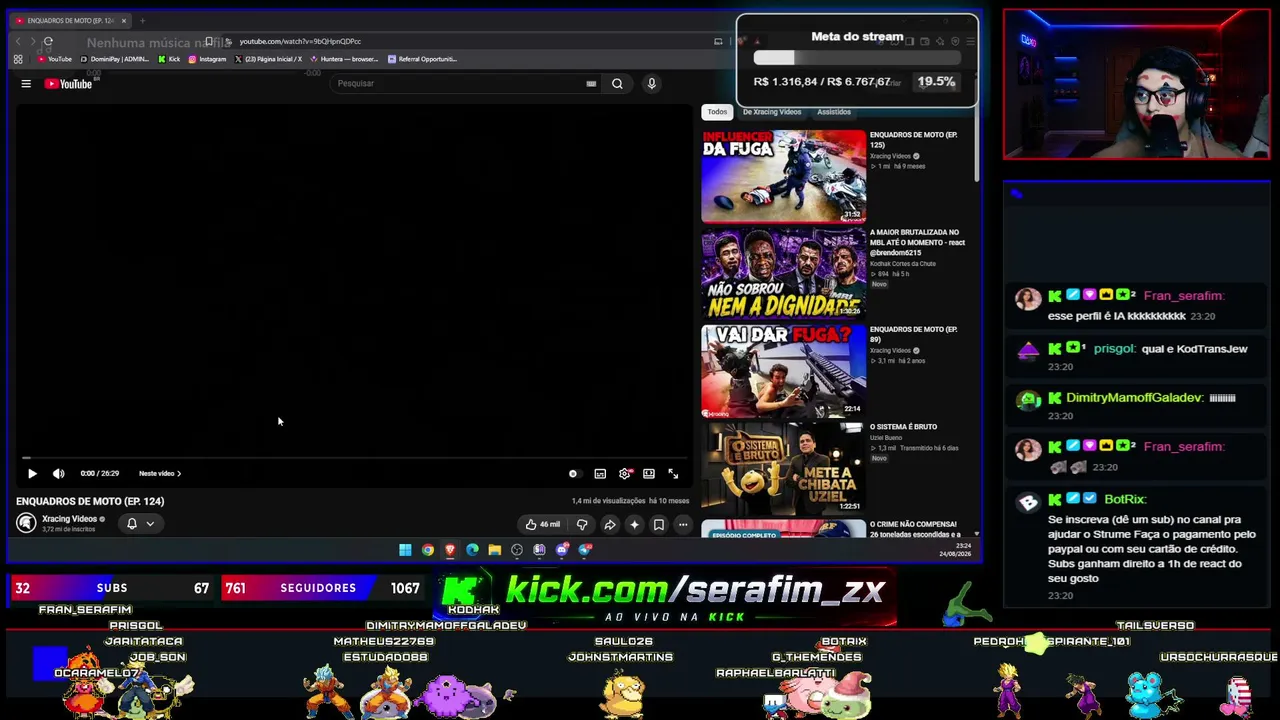Open 'O SISTEMA É BRUTO' video title
The height and width of the screenshot is (720, 1280).
(903, 427)
